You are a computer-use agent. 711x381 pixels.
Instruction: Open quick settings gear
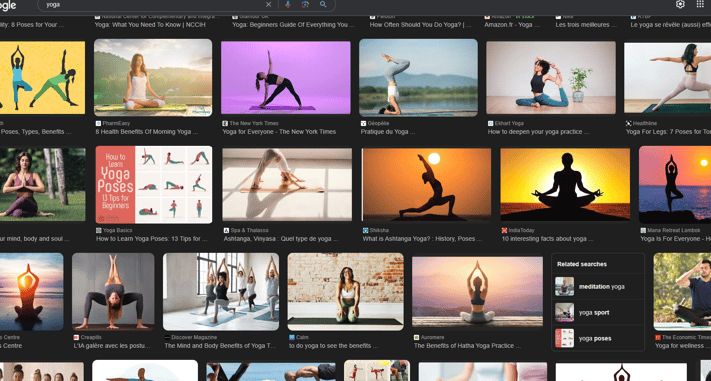[680, 5]
